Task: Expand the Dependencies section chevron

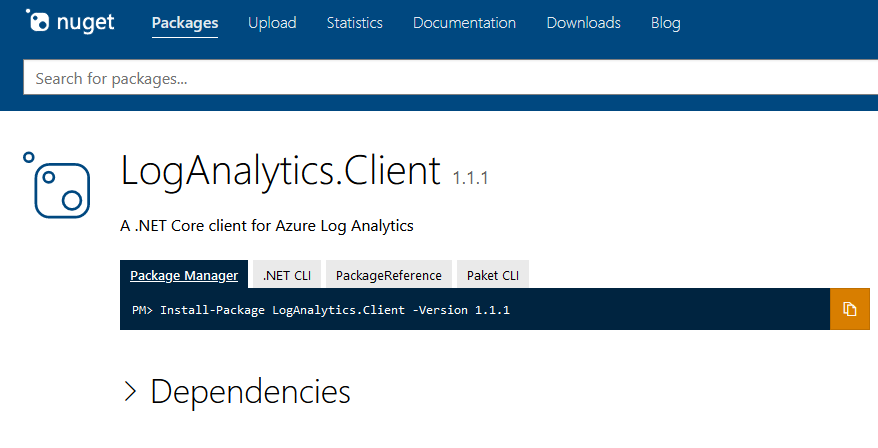Action: coord(130,392)
